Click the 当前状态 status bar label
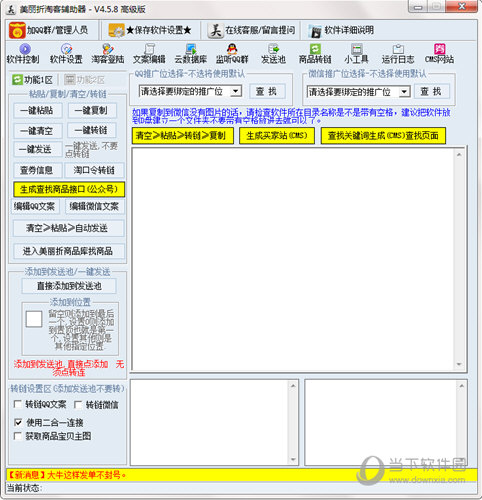482x500 pixels. [24, 488]
